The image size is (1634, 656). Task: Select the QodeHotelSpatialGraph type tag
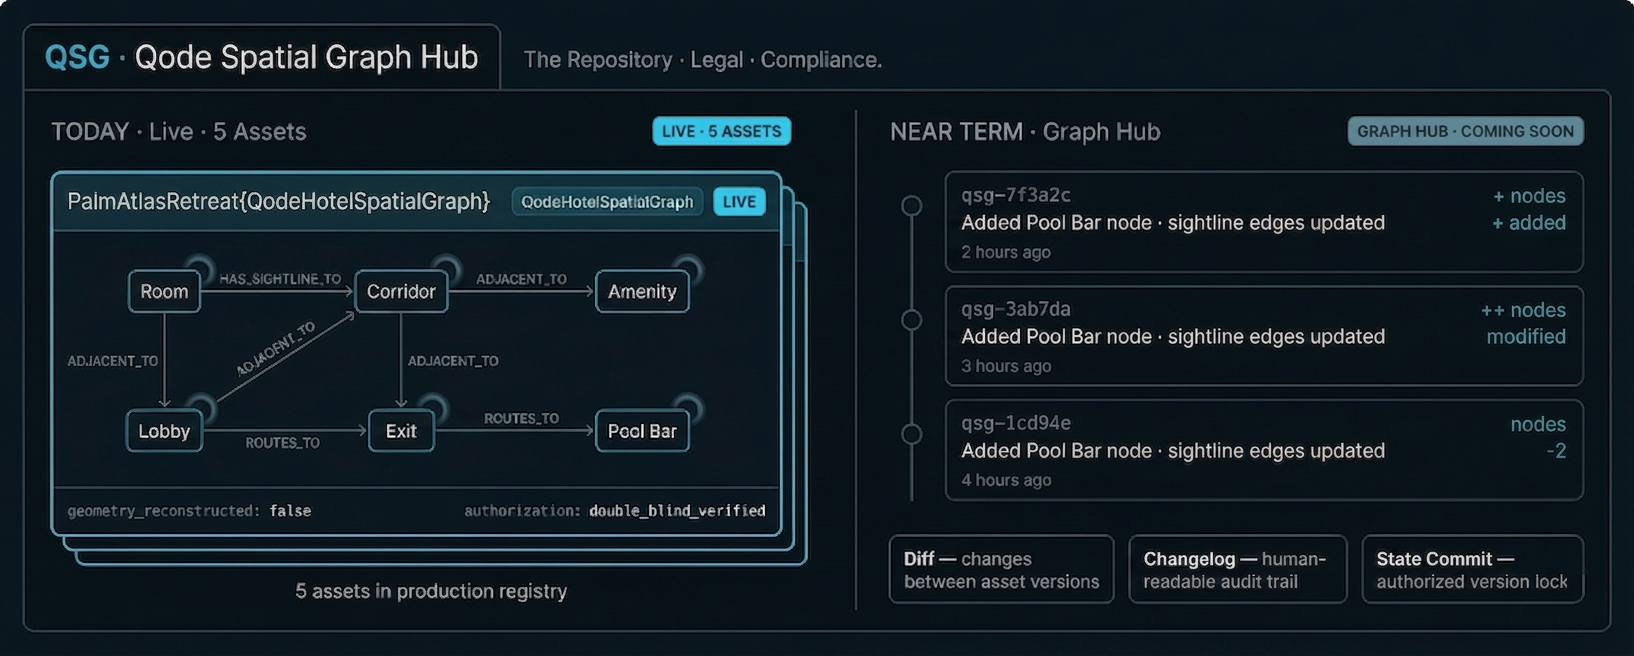[x=607, y=202]
